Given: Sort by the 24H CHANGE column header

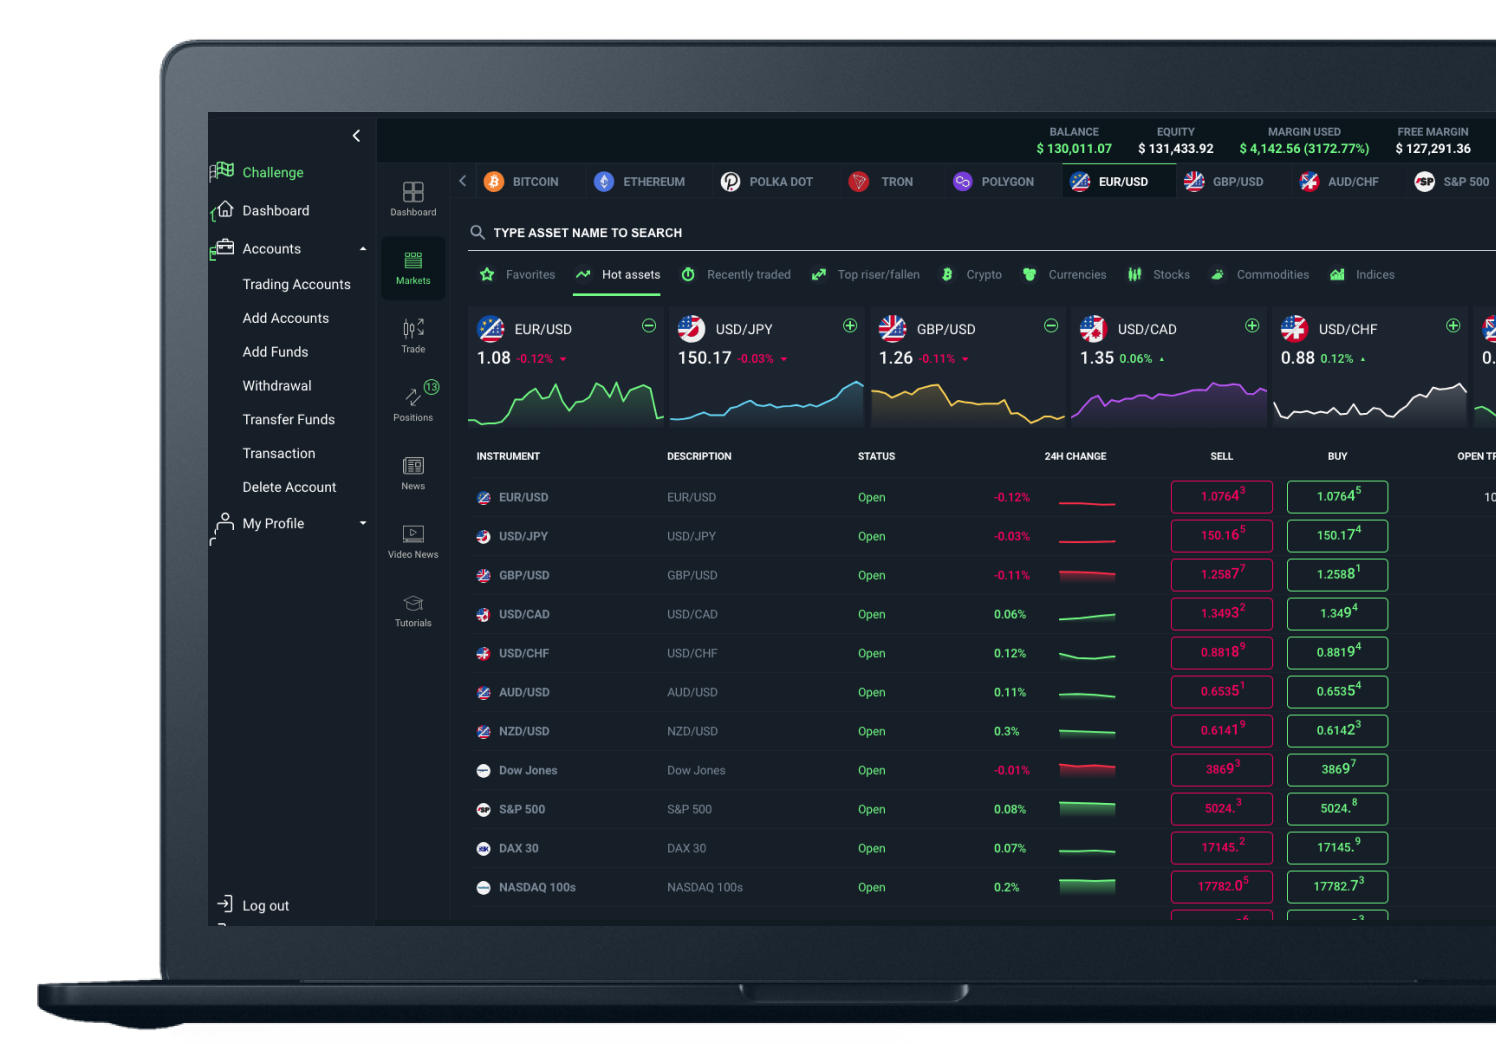Looking at the screenshot, I should [1075, 456].
